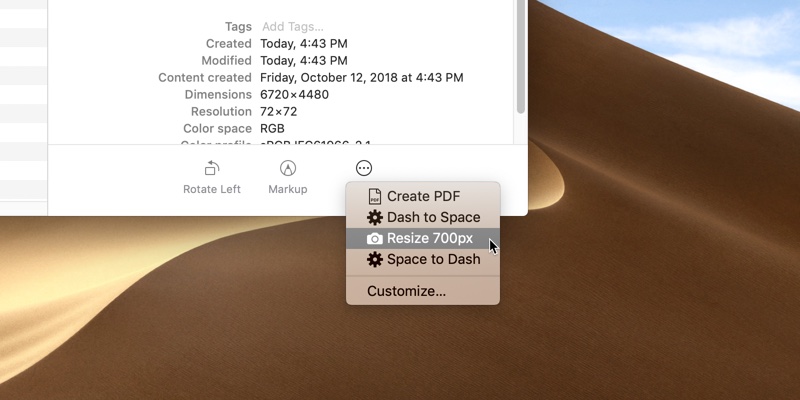Open Customize... from the menu
Image resolution: width=800 pixels, height=400 pixels.
(406, 292)
